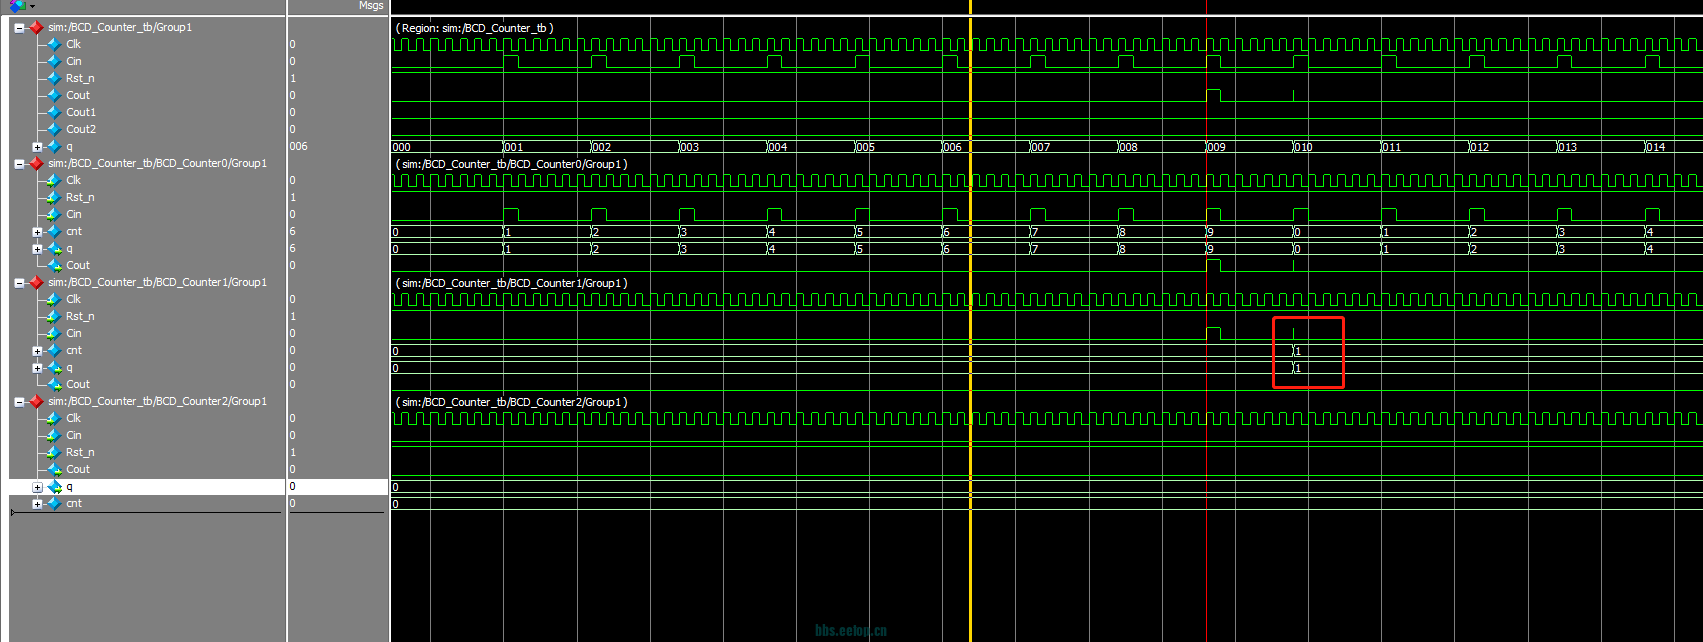Screen dimensions: 1703x642
Task: Click Cout1 signal icon
Action: point(55,113)
